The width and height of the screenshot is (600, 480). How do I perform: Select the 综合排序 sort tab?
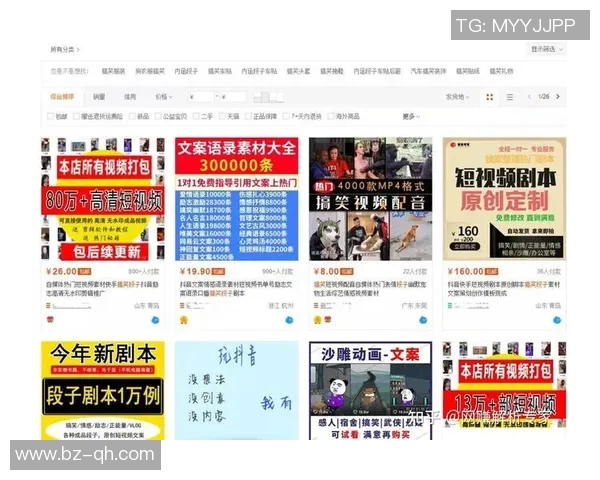click(62, 97)
